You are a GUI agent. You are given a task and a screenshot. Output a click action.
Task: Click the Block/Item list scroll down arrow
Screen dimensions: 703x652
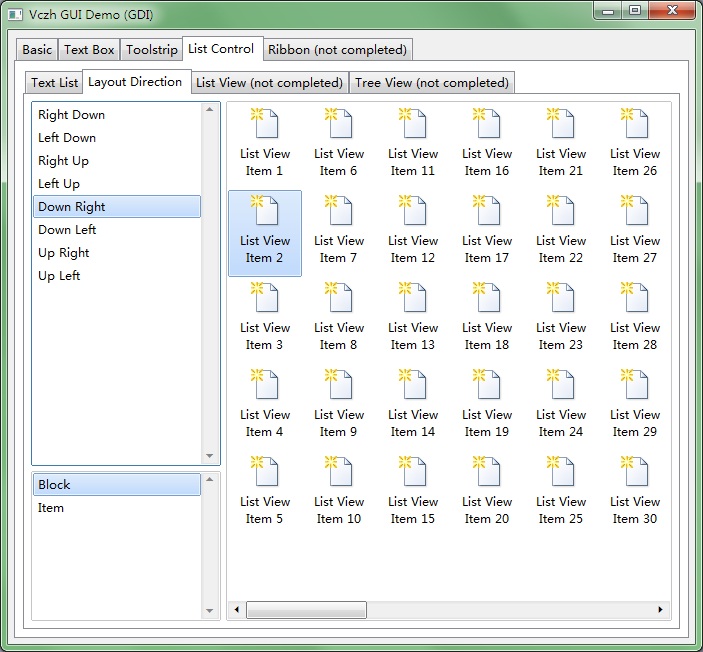point(209,611)
